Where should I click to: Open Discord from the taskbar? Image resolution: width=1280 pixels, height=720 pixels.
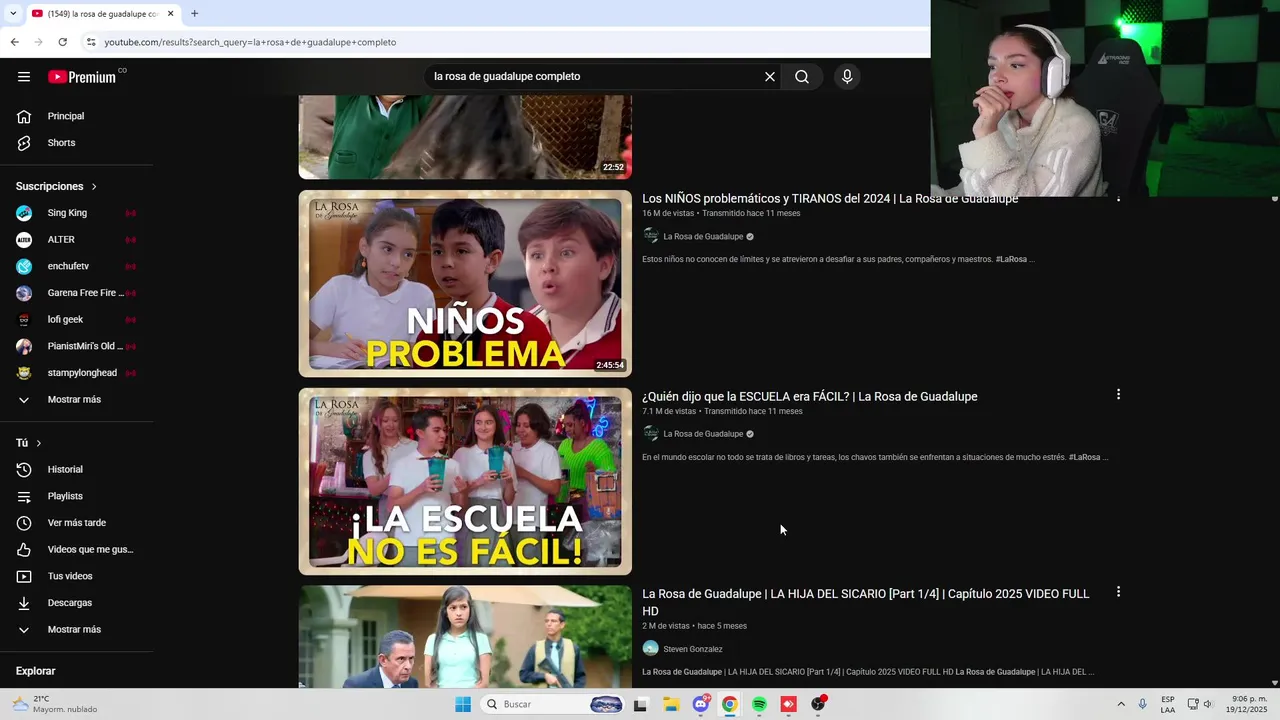pos(701,704)
